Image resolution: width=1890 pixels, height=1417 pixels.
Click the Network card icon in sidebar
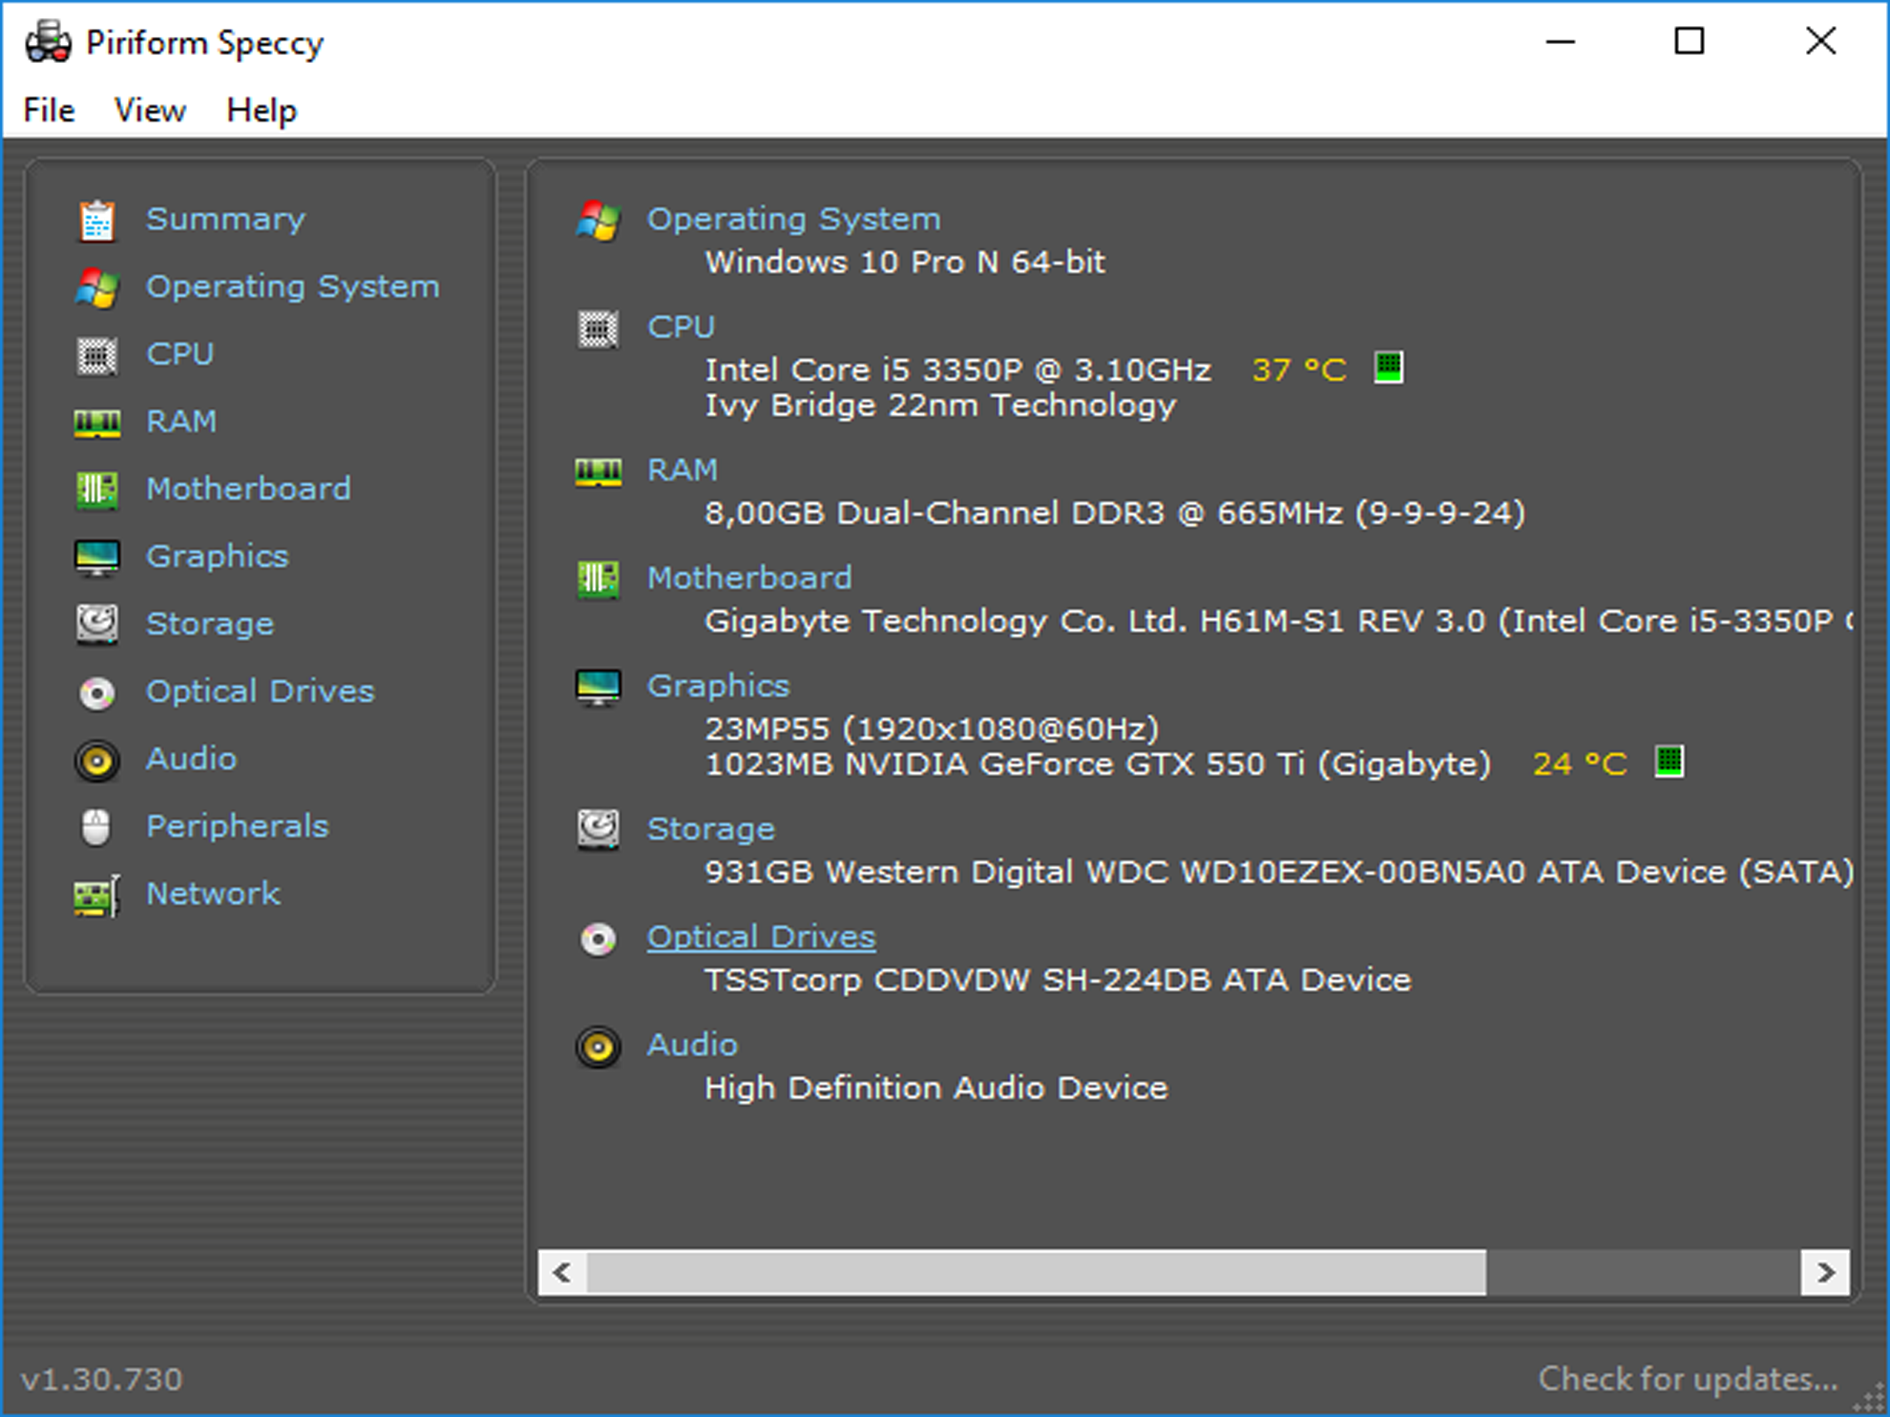(x=97, y=895)
